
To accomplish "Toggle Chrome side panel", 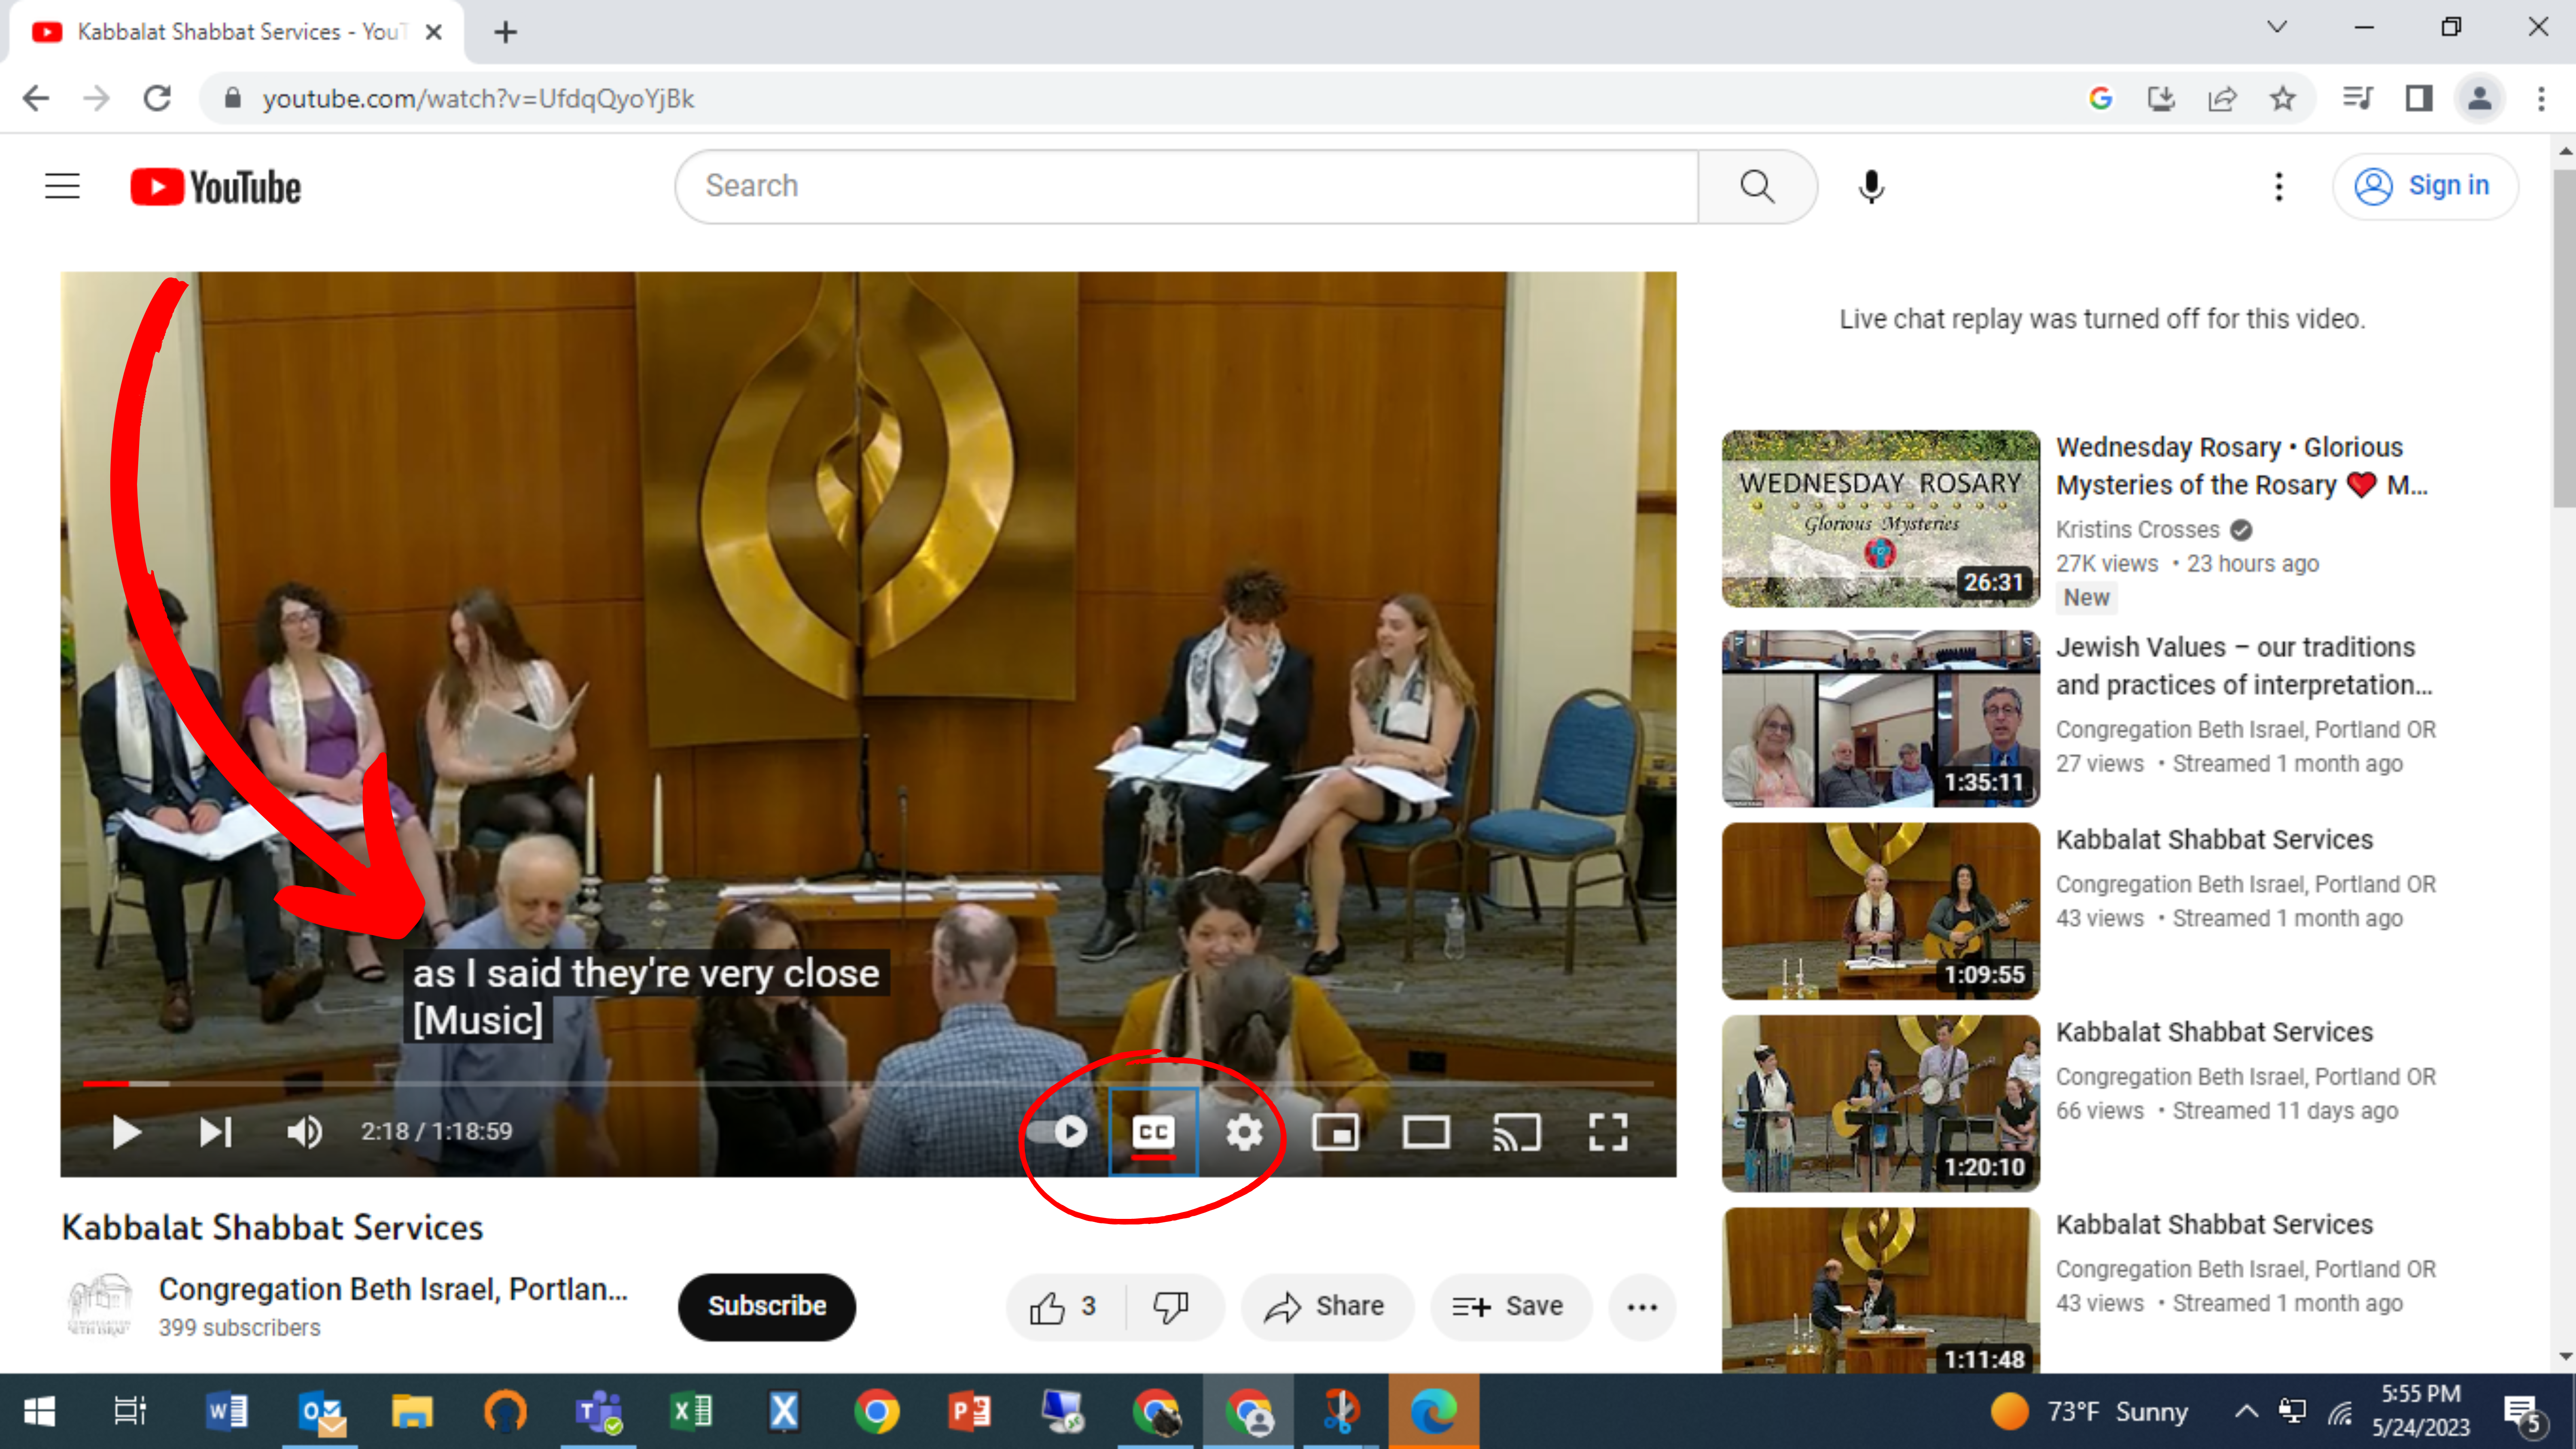I will coord(2419,98).
